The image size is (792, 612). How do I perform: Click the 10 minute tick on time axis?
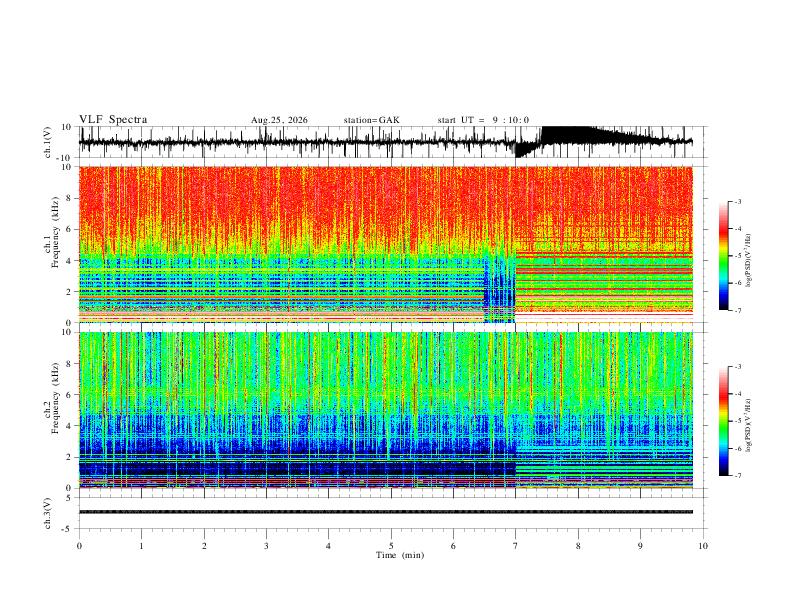click(x=703, y=546)
